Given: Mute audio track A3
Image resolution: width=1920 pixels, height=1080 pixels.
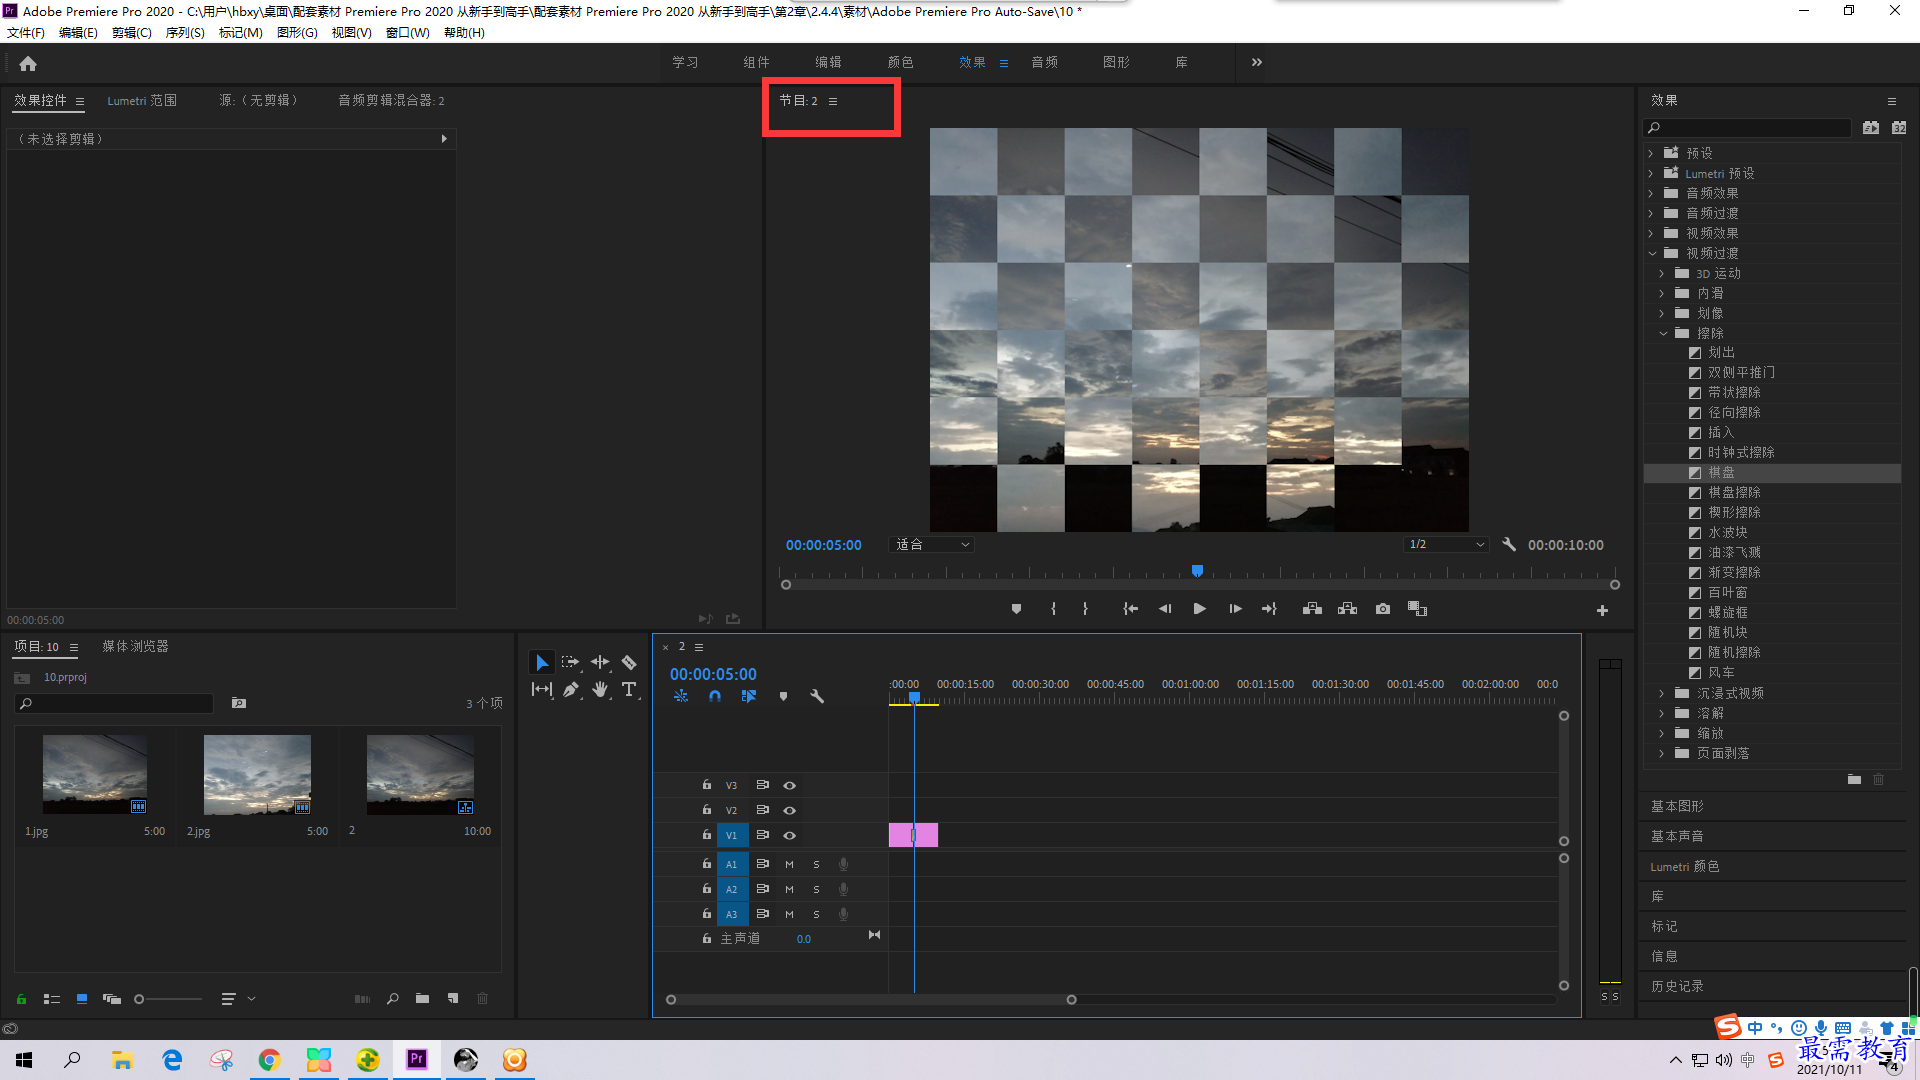Looking at the screenshot, I should (x=789, y=914).
